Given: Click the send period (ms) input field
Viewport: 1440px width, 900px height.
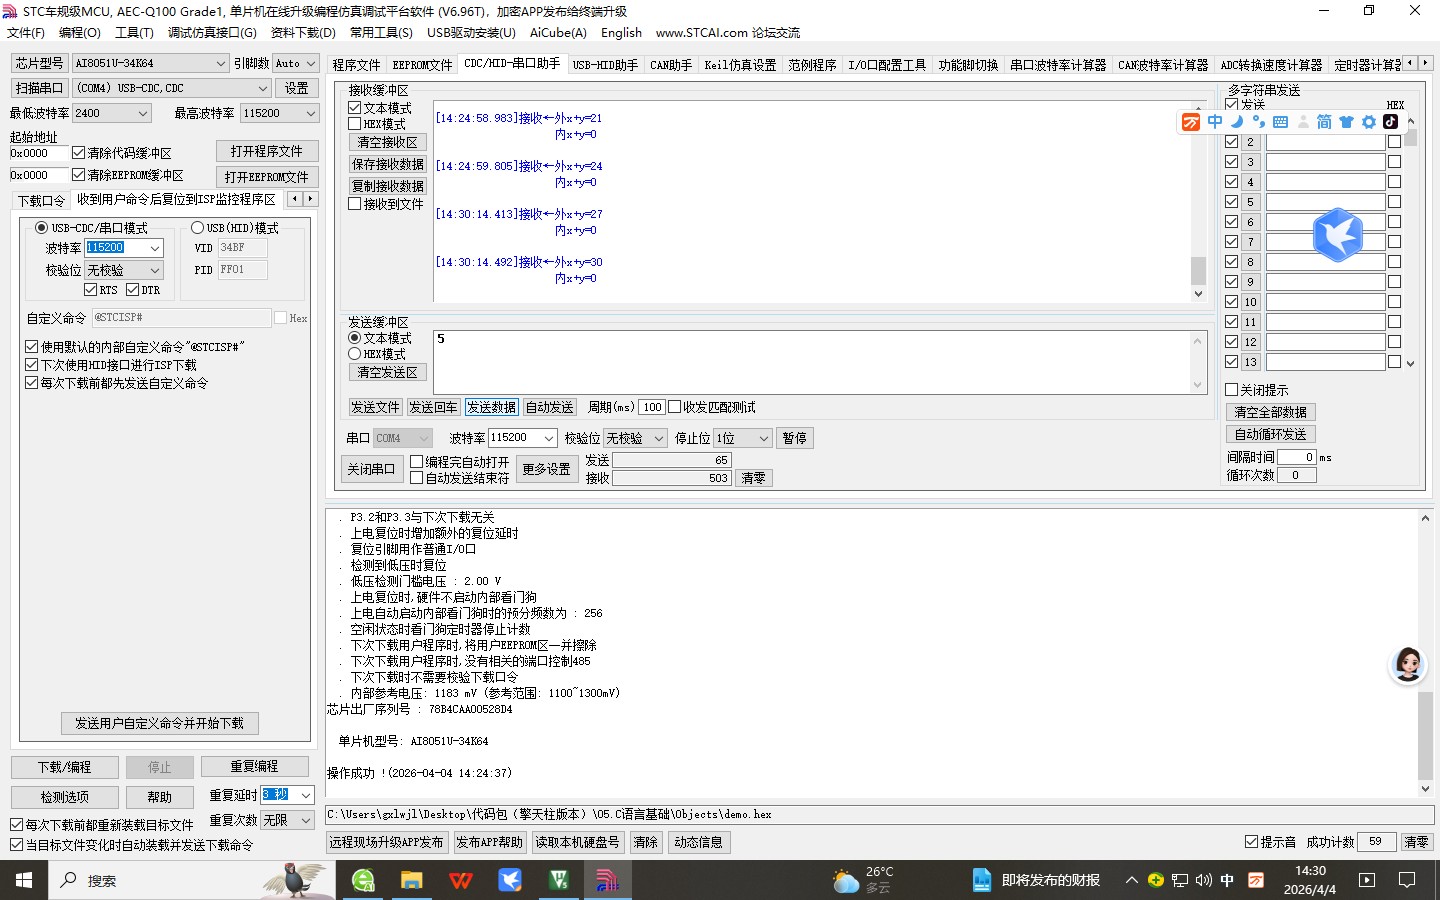Looking at the screenshot, I should (652, 407).
